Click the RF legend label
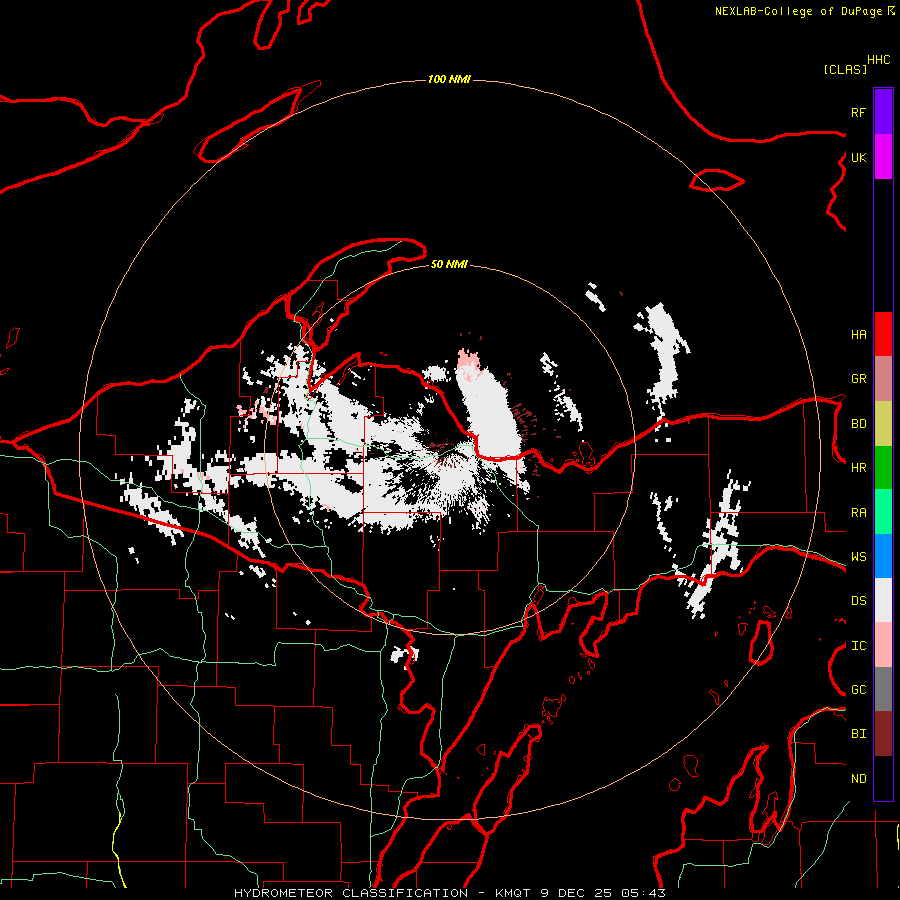 [858, 112]
